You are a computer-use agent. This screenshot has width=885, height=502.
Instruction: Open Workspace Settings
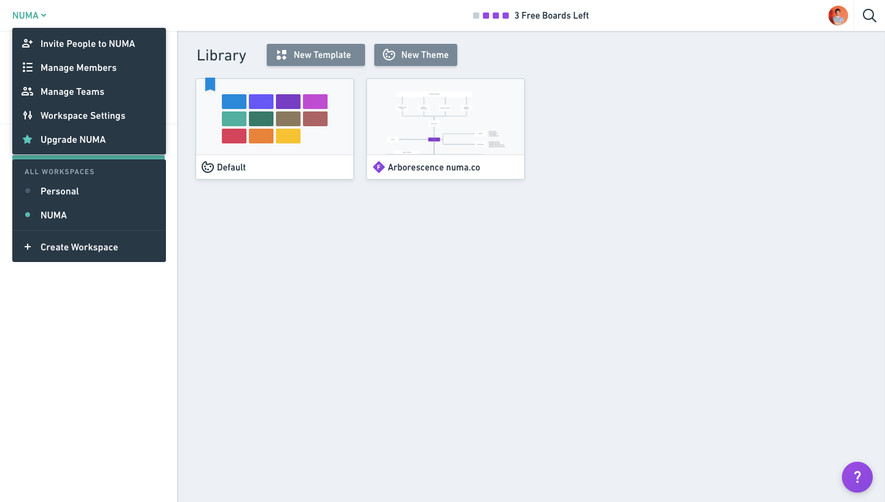tap(89, 116)
